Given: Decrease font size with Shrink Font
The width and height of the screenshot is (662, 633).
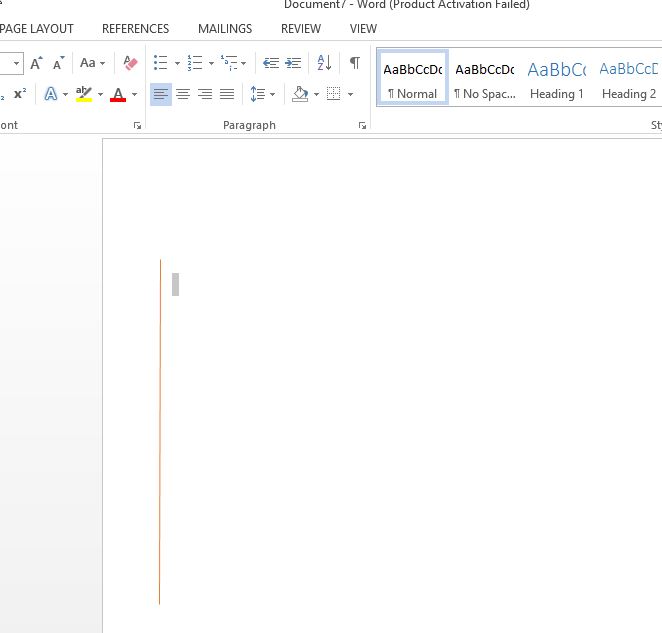Looking at the screenshot, I should [x=58, y=63].
